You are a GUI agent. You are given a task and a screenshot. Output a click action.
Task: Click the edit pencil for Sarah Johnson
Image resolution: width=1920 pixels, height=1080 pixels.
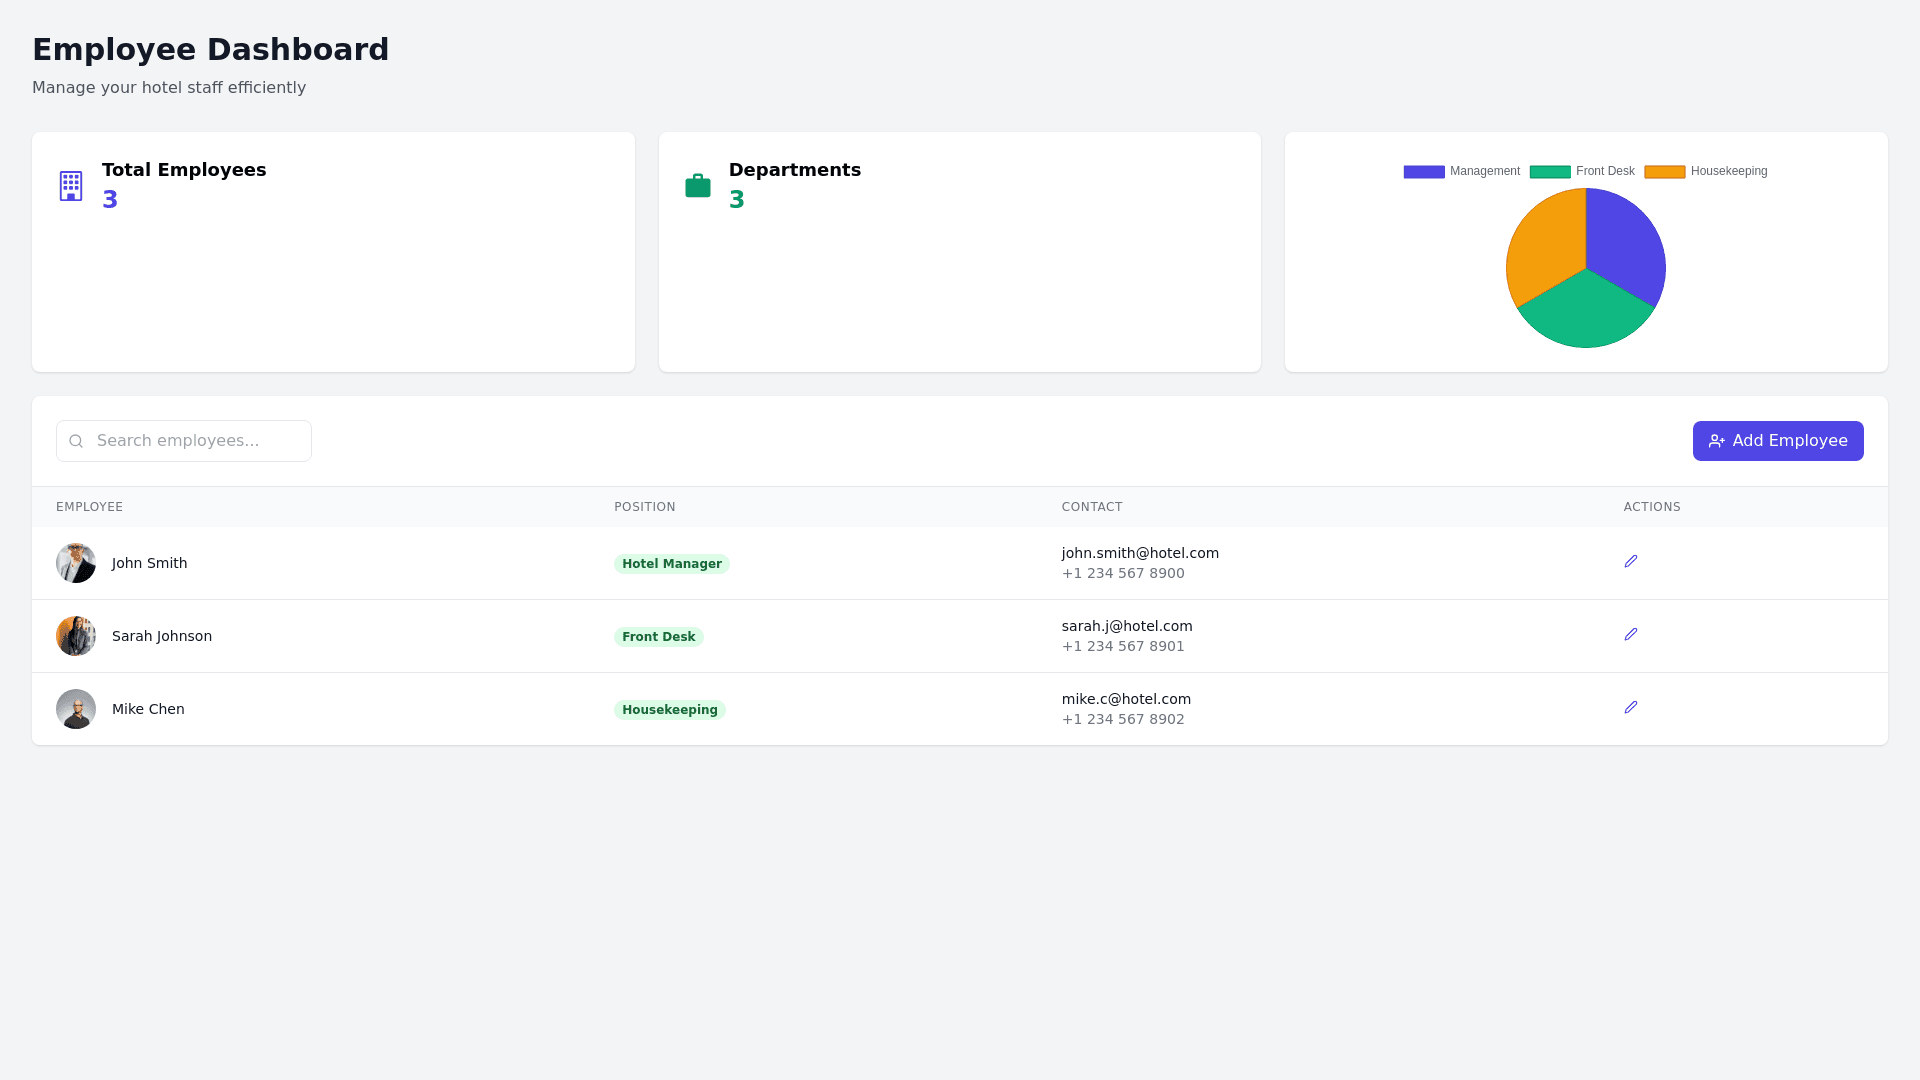[1631, 634]
